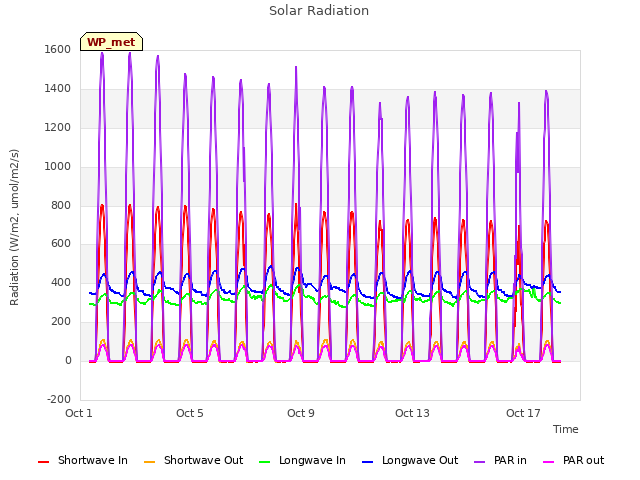Click the Oct 5 x-axis label
Viewport: 640px width, 480px height.
[x=190, y=413]
